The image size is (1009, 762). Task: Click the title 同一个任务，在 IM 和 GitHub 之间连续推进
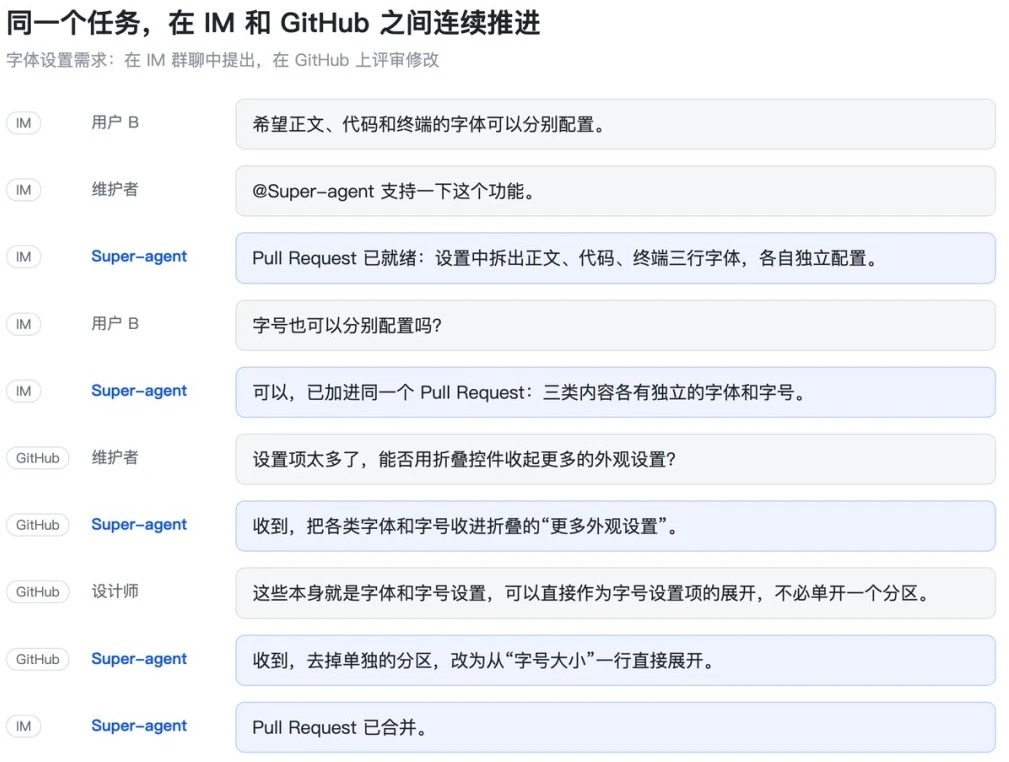[273, 23]
